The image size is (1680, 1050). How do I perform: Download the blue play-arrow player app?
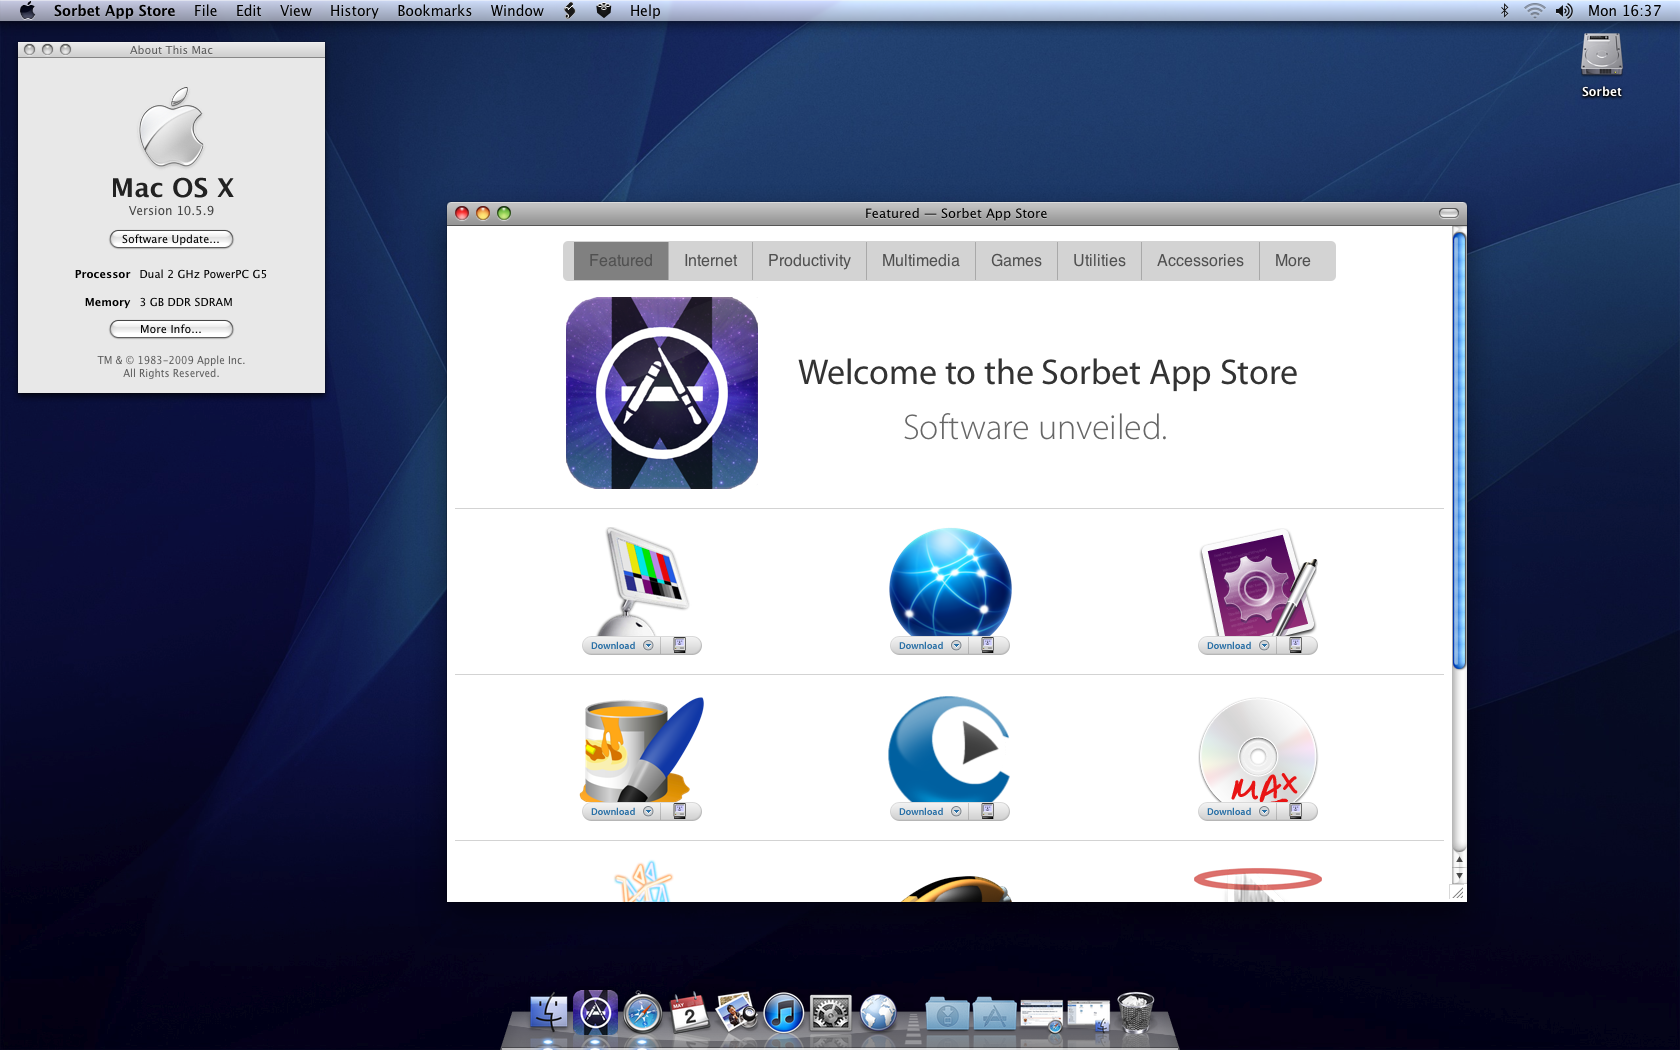921,811
